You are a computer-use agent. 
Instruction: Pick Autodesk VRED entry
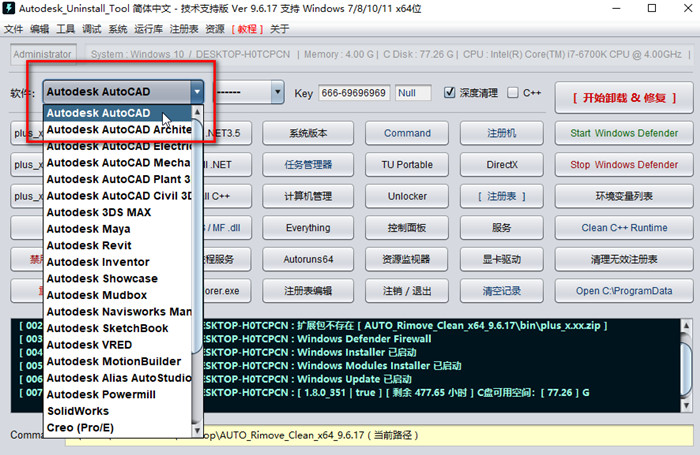pos(118,344)
